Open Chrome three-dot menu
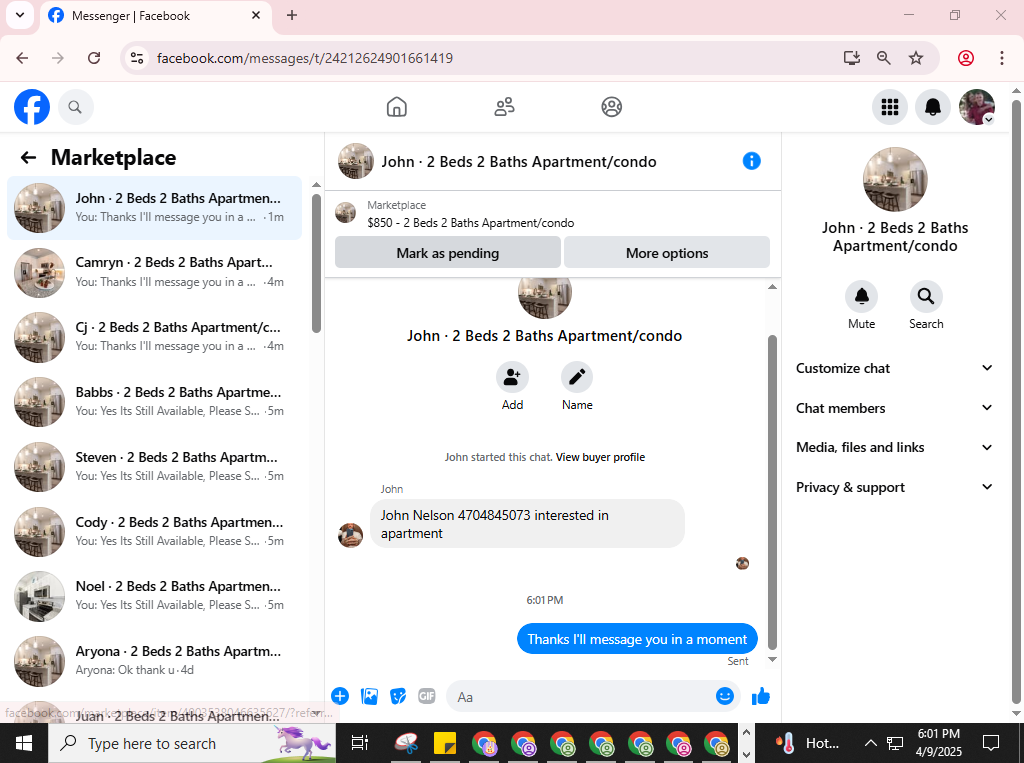Viewport: 1024px width, 763px height. coord(1002,58)
